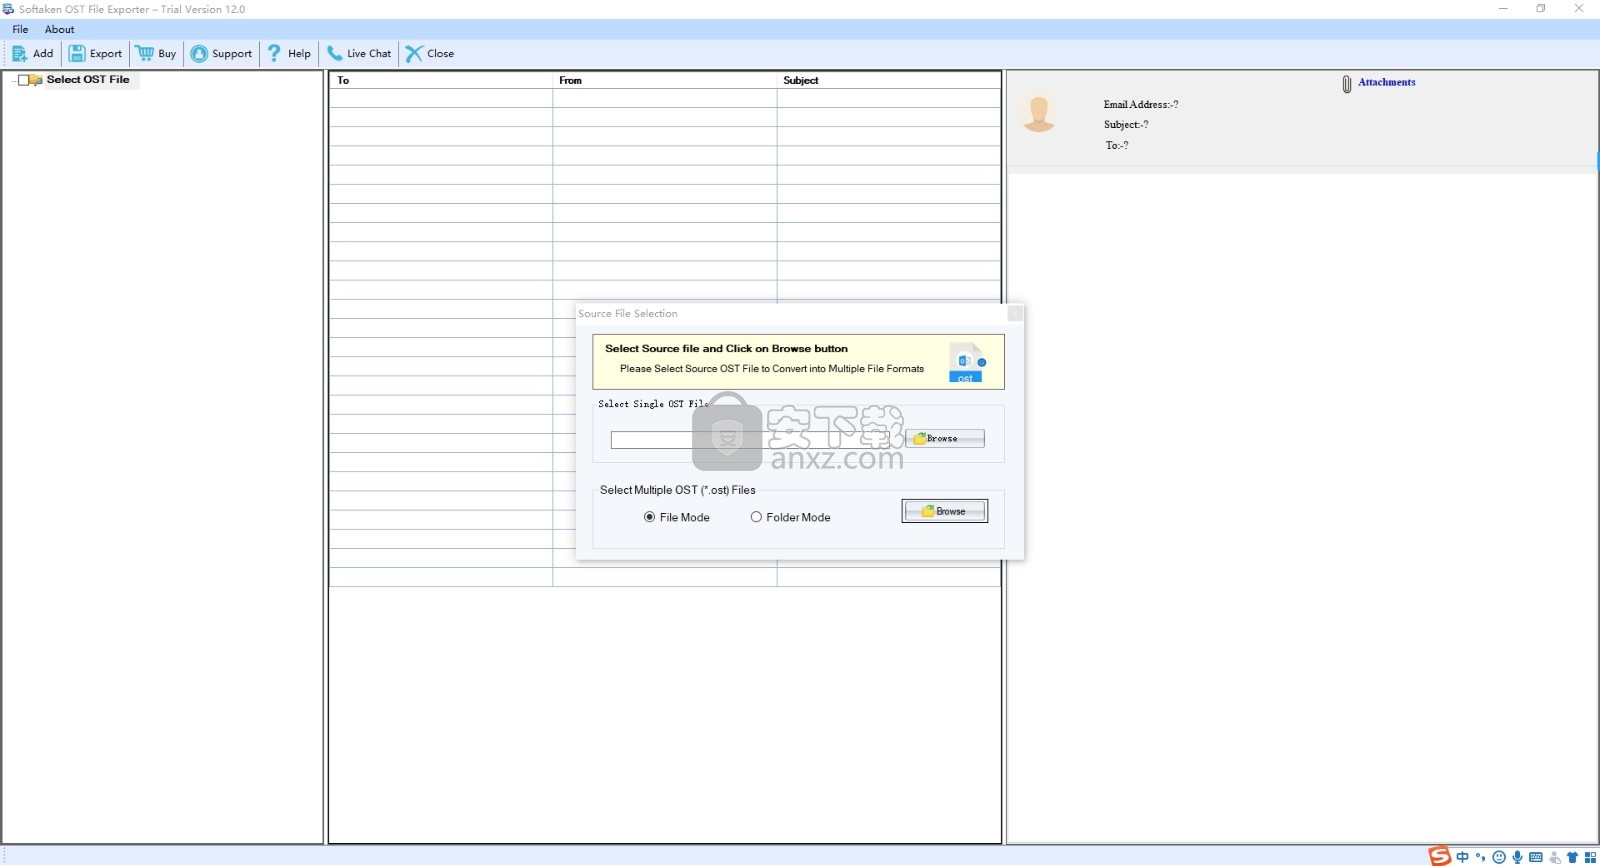Open the emoji smiley panel in tray

[x=1499, y=857]
